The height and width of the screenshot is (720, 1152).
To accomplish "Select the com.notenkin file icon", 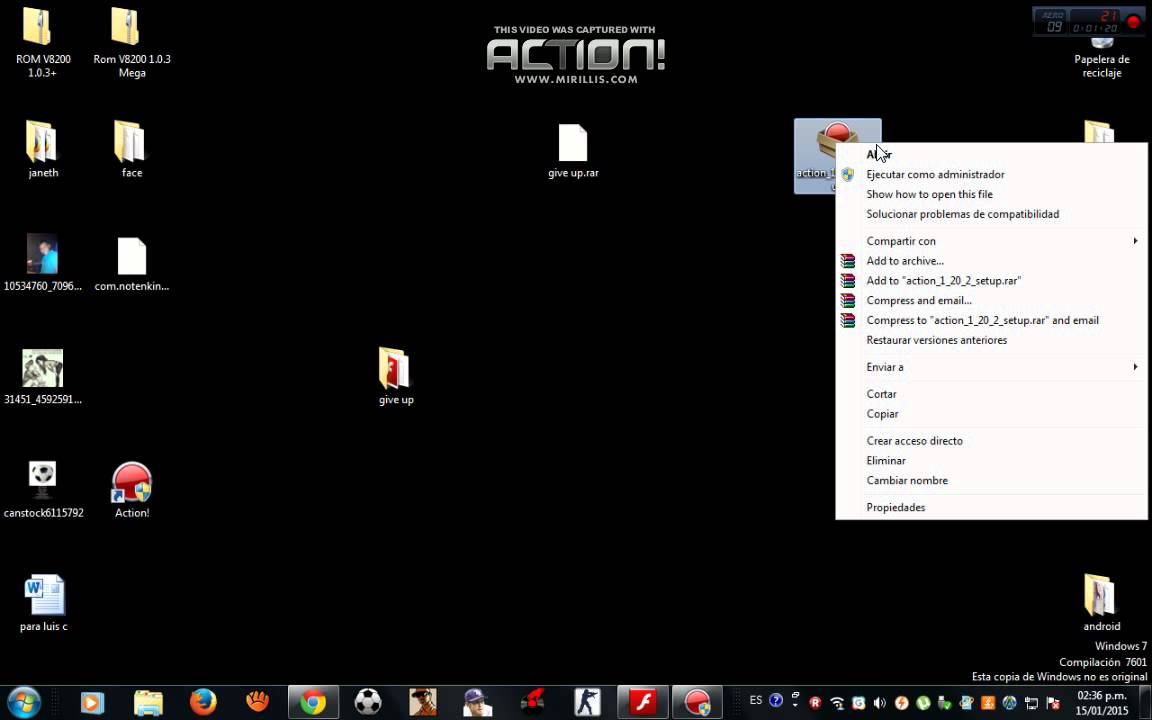I will pos(132,256).
